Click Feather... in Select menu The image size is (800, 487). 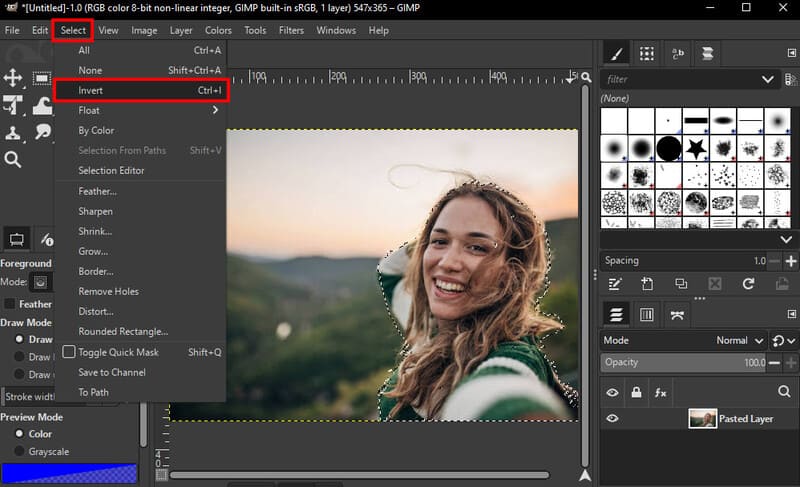coord(141,191)
